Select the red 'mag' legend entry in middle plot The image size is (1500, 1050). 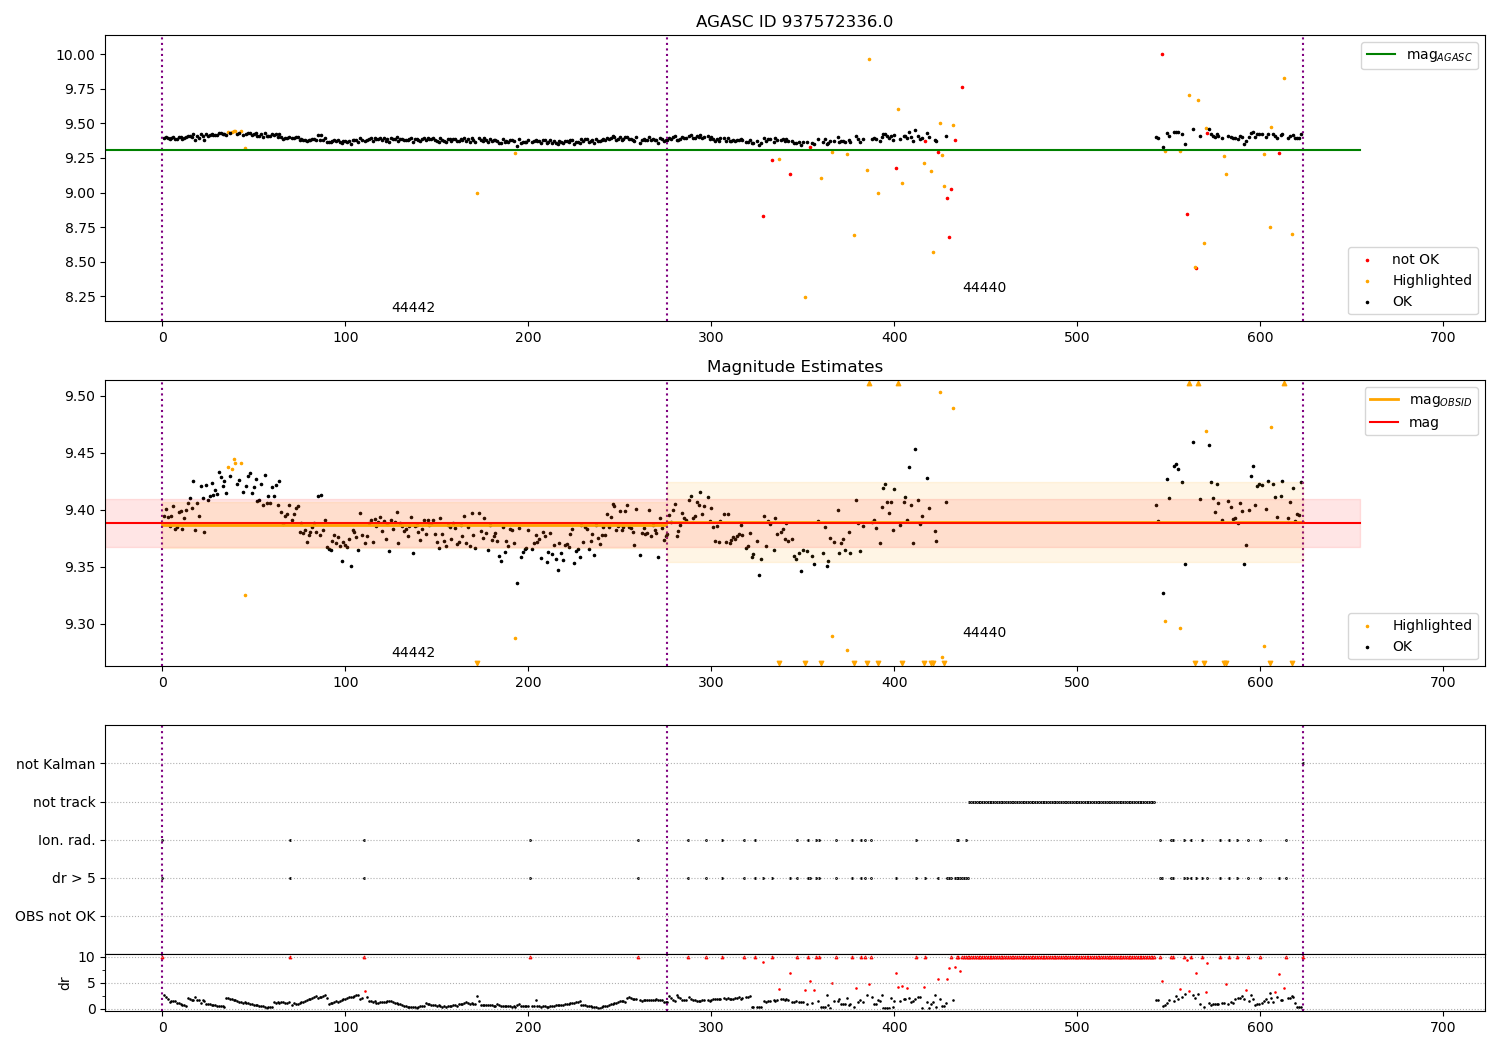1404,423
